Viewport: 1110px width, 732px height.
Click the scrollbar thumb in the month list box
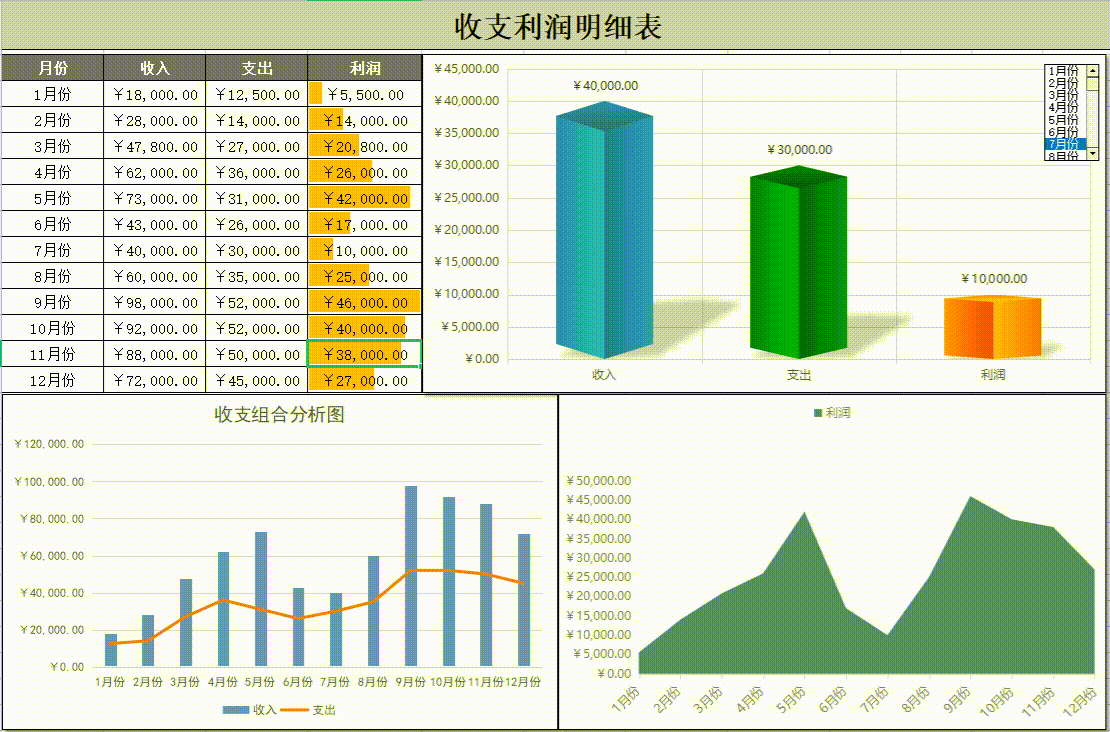(1093, 85)
